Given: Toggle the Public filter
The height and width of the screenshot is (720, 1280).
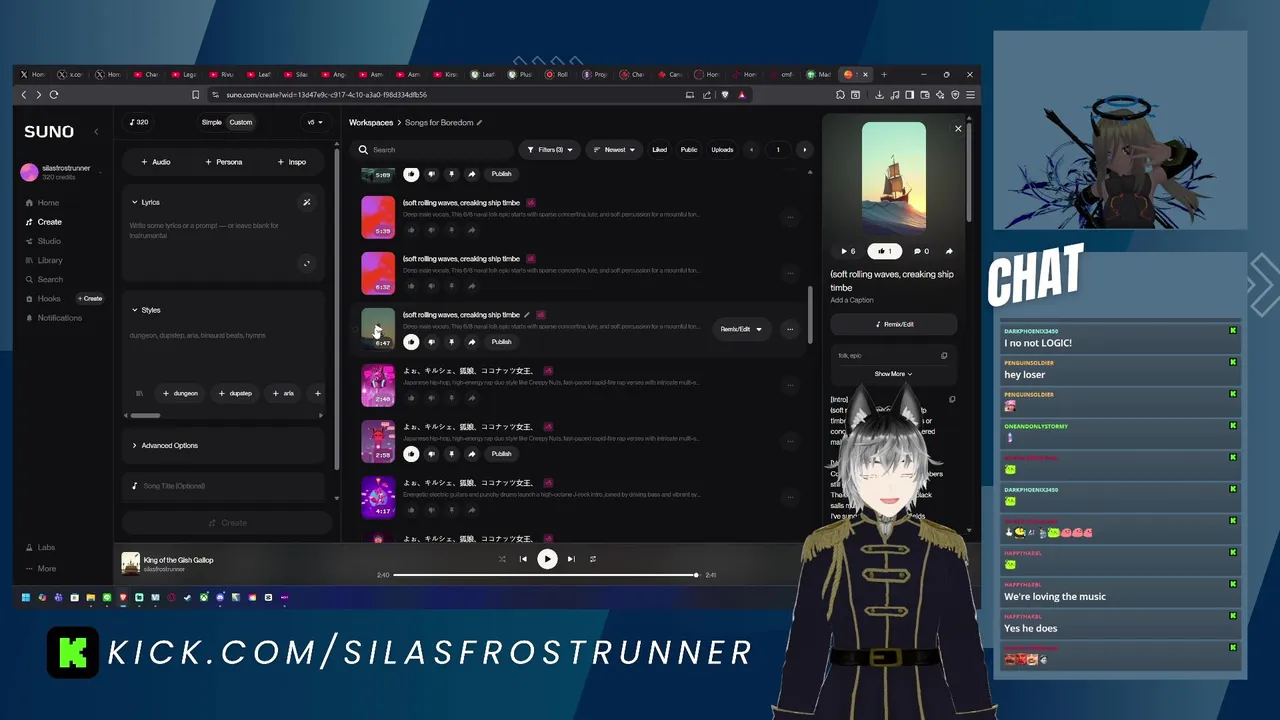Looking at the screenshot, I should click(689, 150).
